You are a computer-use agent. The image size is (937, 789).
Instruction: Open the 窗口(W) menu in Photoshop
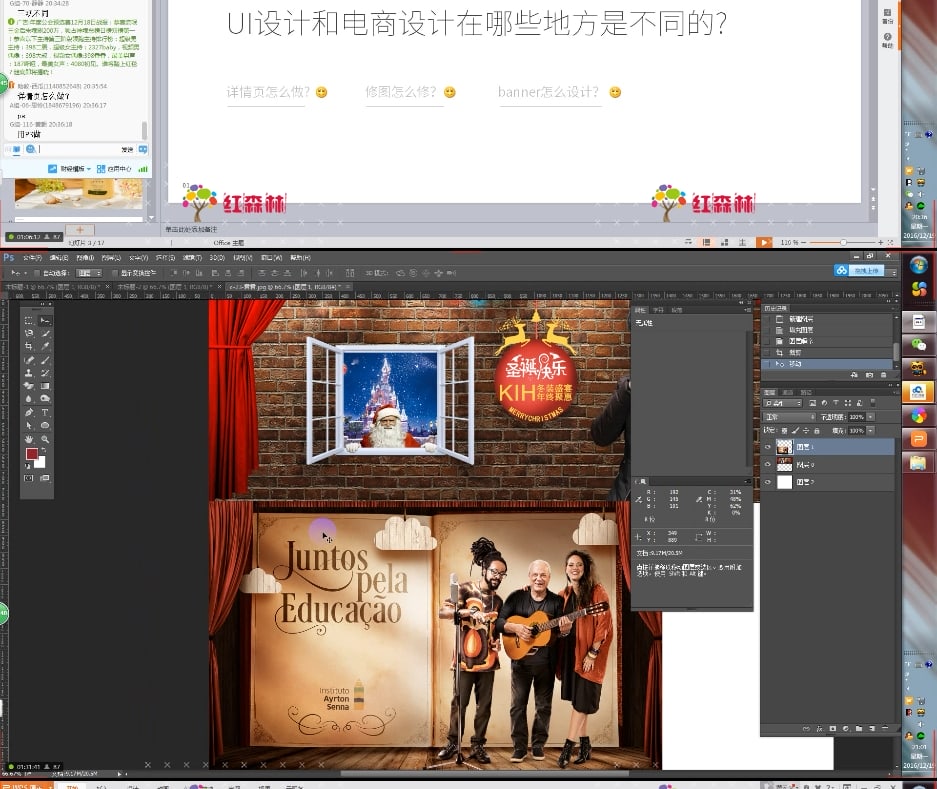click(271, 258)
